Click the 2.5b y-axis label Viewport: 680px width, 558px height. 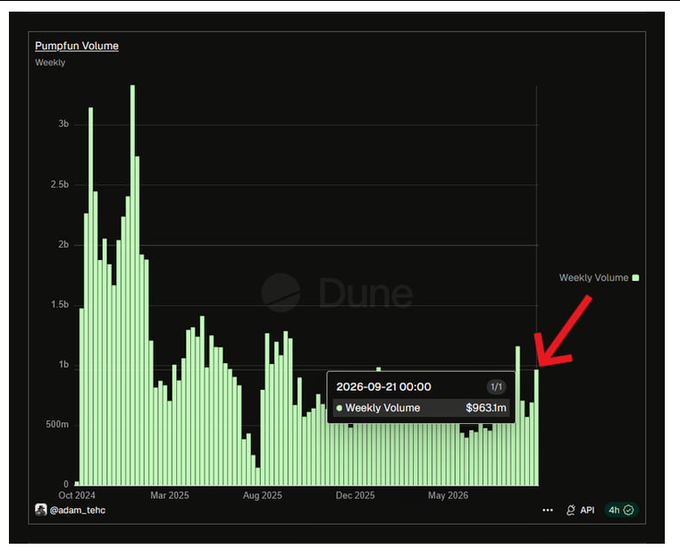[x=60, y=184]
